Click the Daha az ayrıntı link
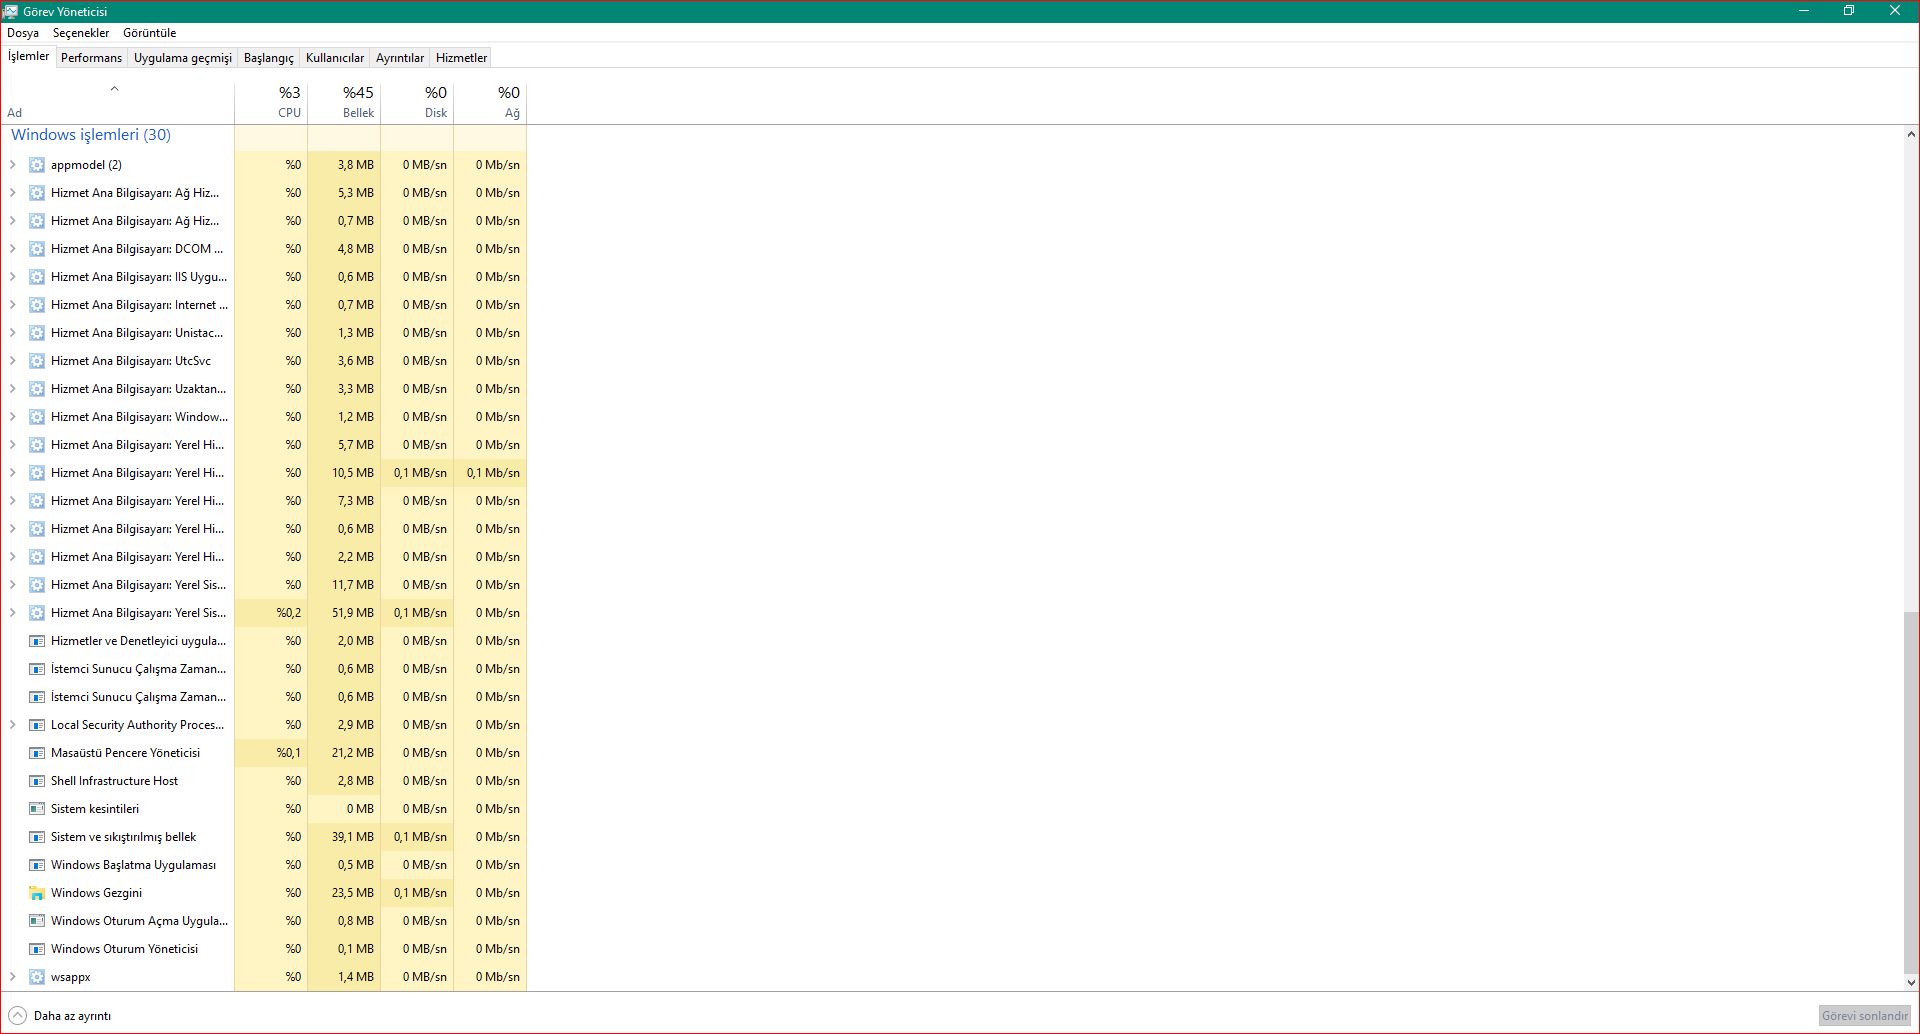The width and height of the screenshot is (1920, 1034). pyautogui.click(x=72, y=1016)
